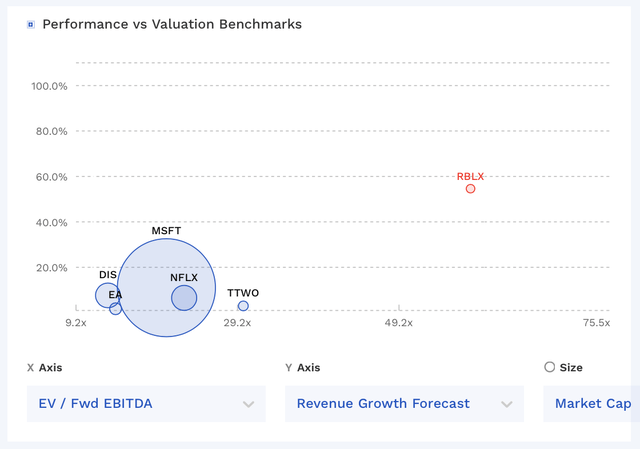The image size is (640, 449).
Task: Click the MSFT ticker label
Action: tap(167, 231)
